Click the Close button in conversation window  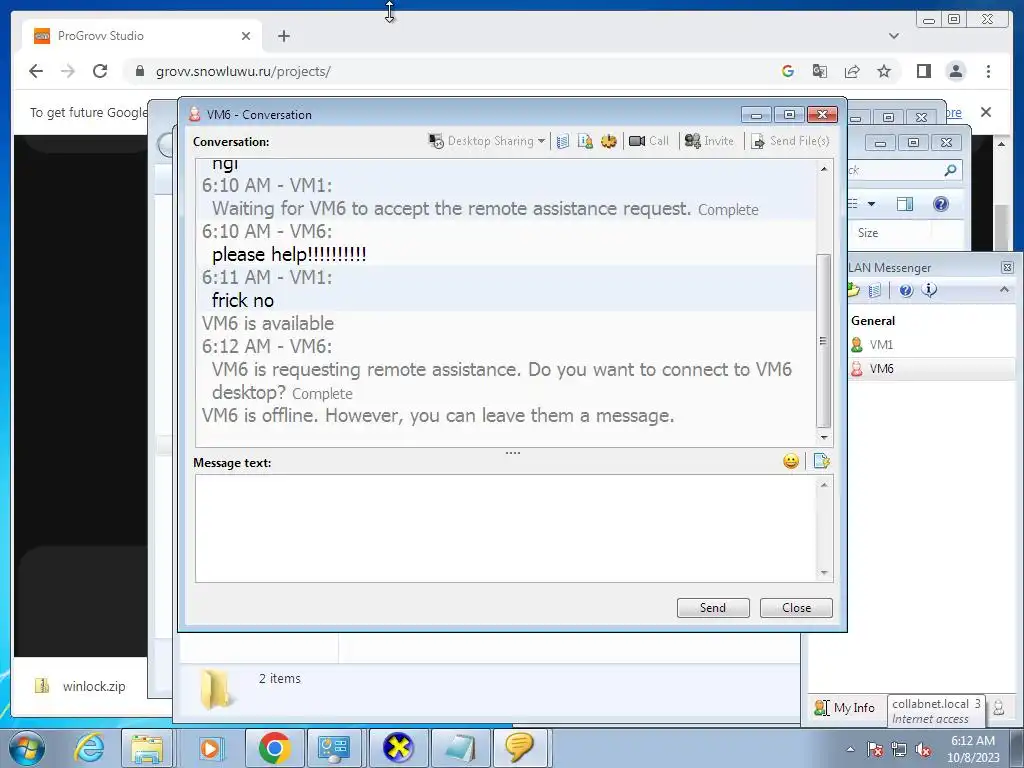tap(796, 608)
